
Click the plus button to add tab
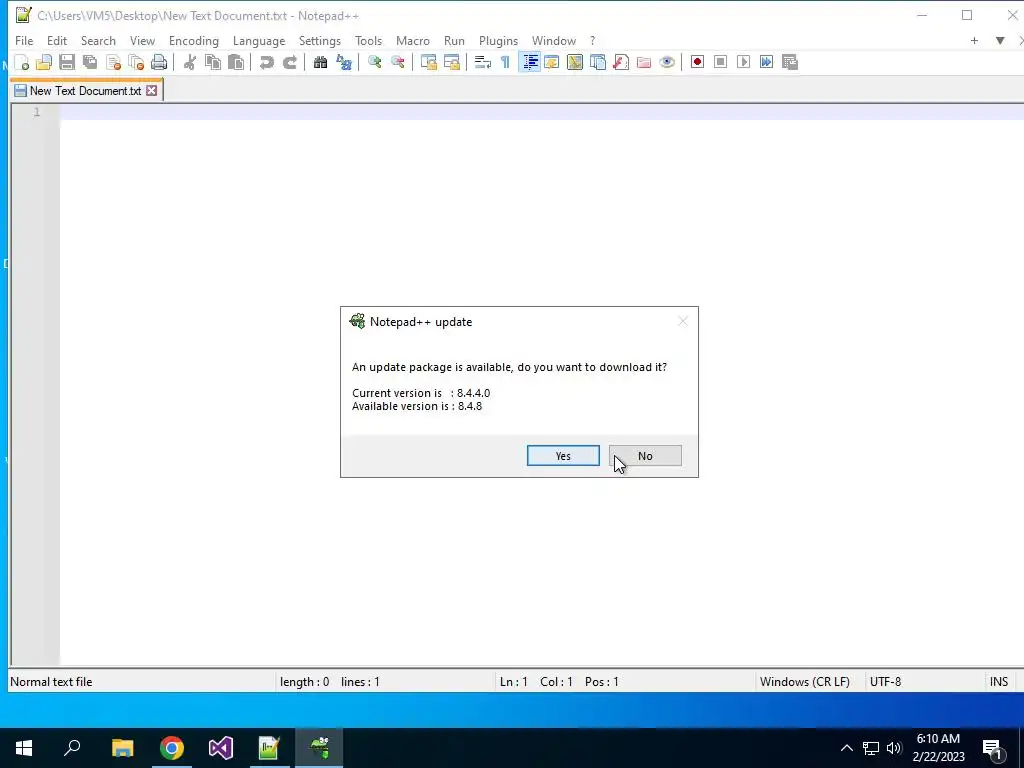974,40
